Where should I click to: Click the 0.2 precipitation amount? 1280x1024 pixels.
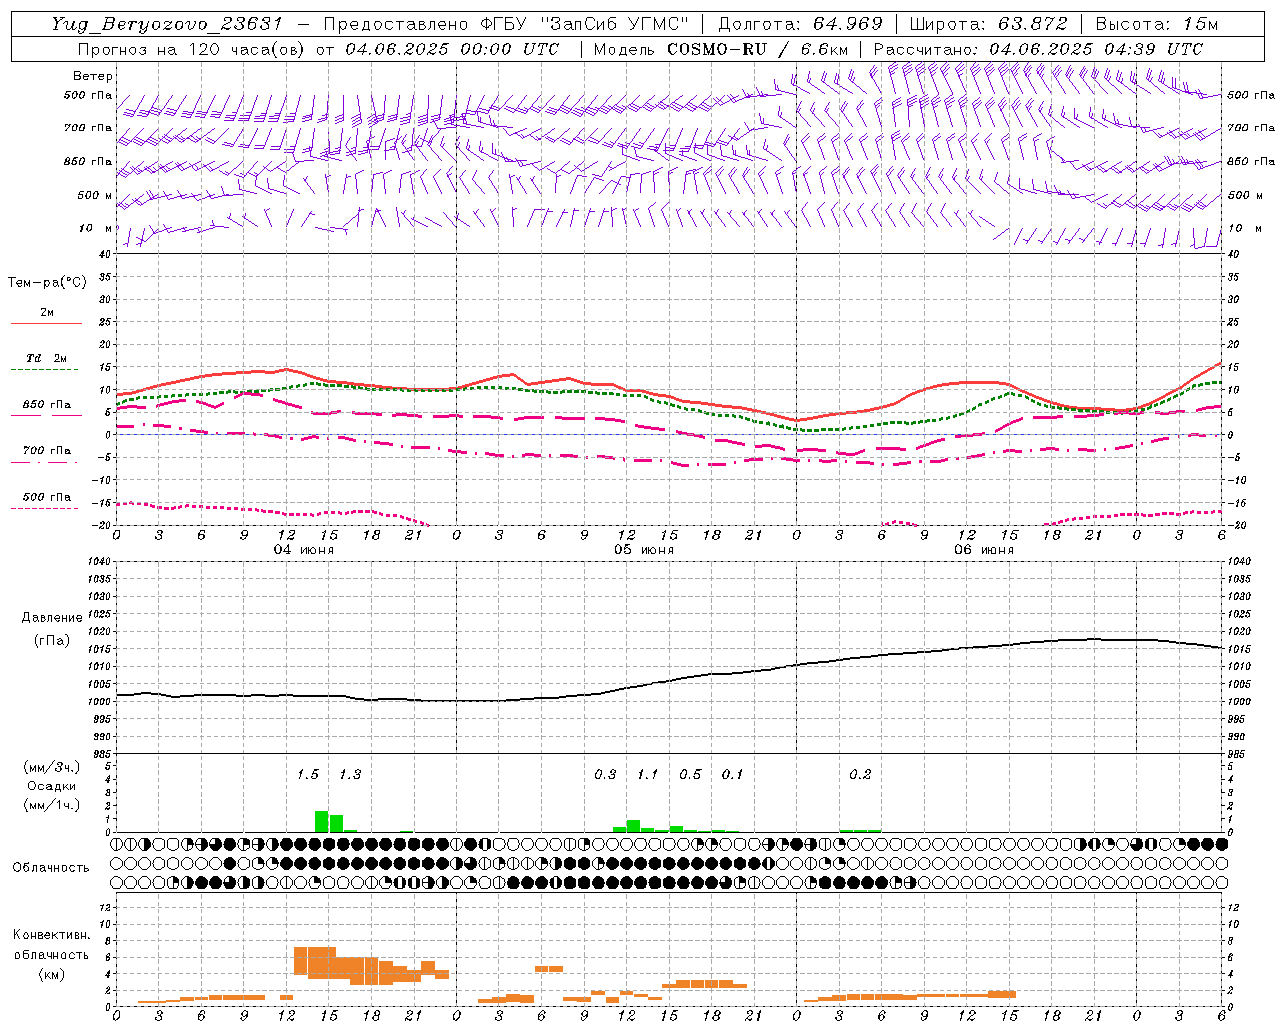[860, 775]
